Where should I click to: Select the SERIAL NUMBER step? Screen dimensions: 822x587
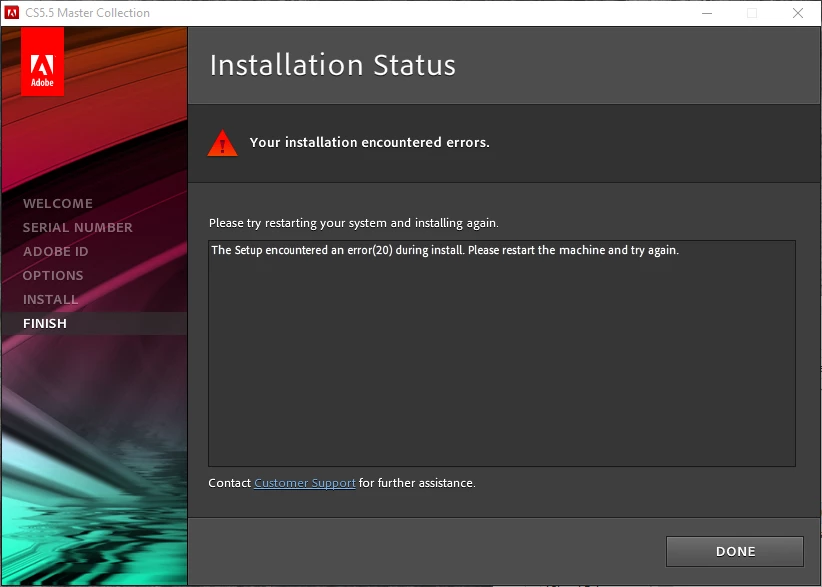click(78, 227)
